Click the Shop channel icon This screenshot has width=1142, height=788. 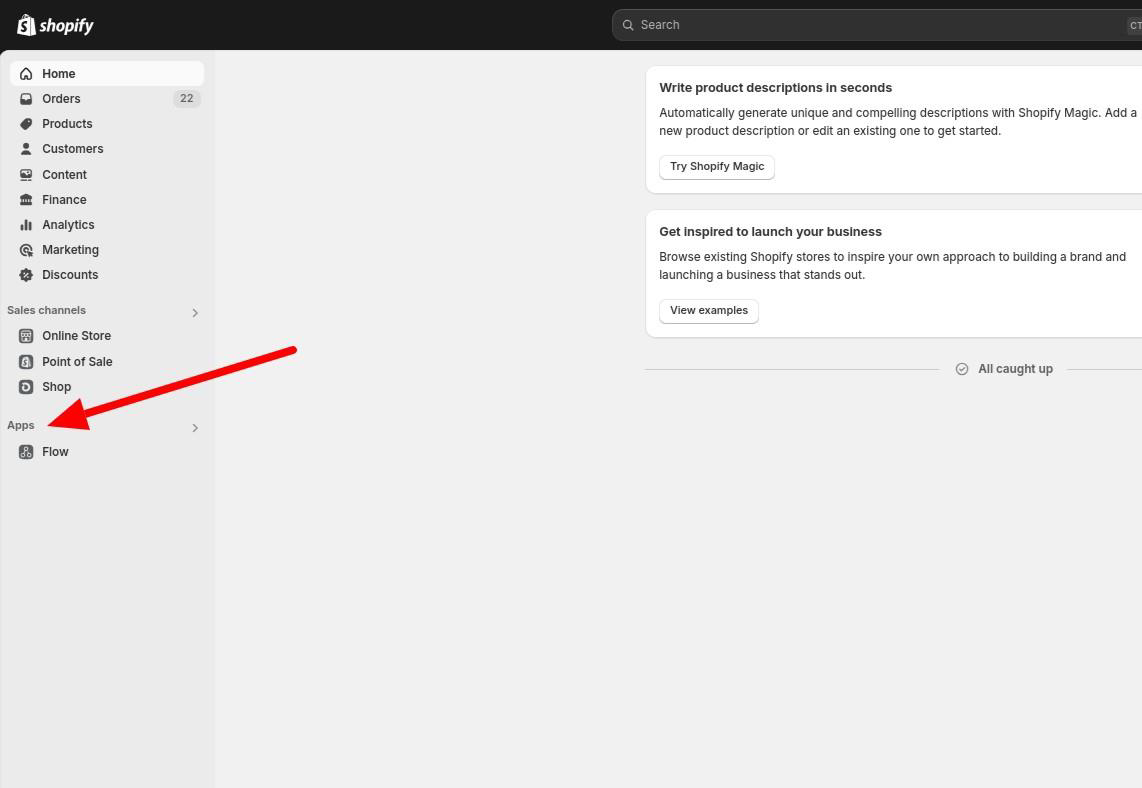26,387
